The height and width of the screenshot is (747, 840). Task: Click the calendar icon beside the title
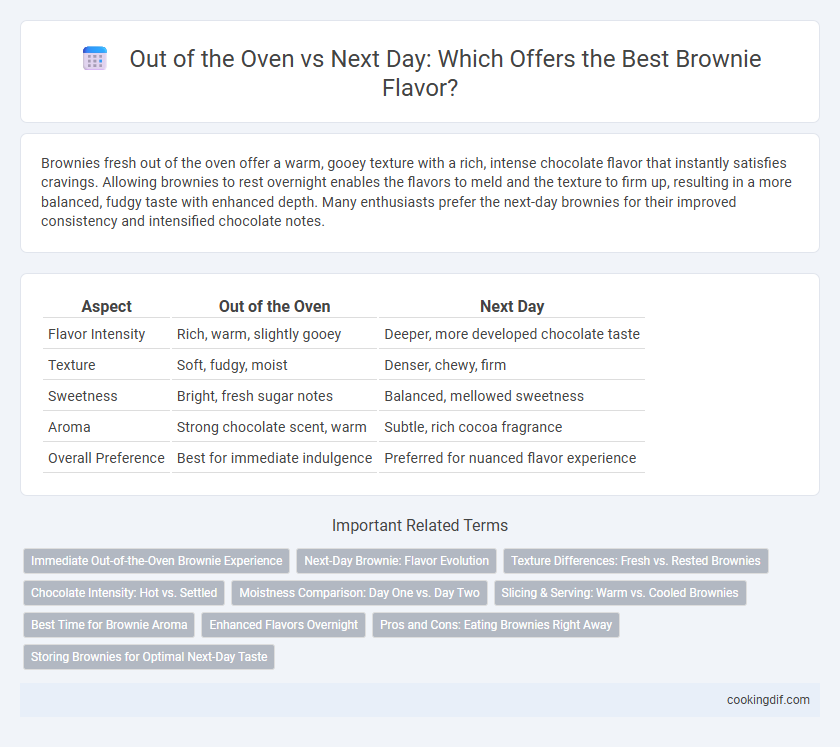click(x=95, y=58)
